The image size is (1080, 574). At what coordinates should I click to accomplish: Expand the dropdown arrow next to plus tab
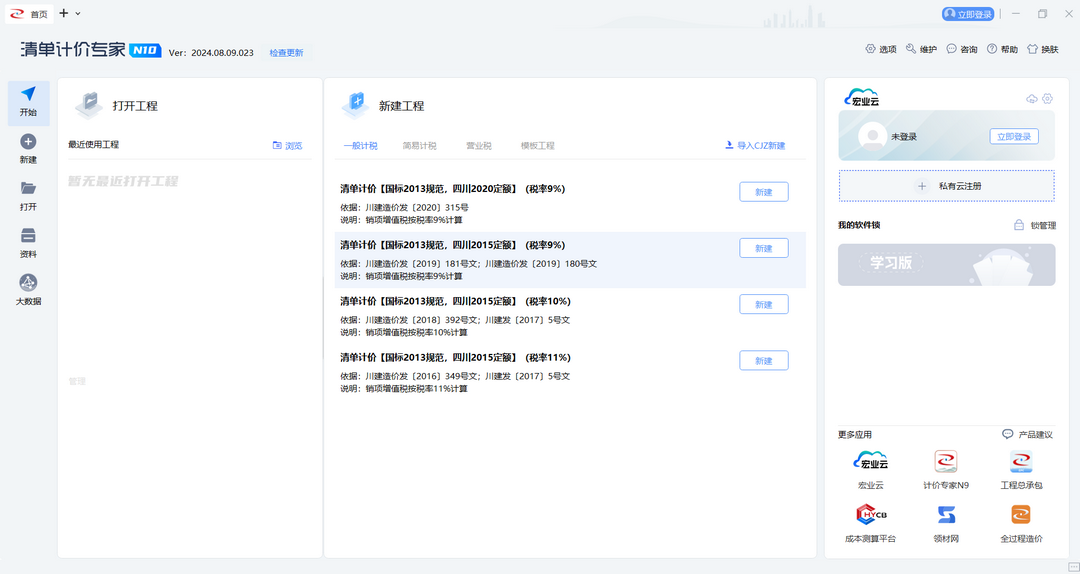[x=78, y=14]
